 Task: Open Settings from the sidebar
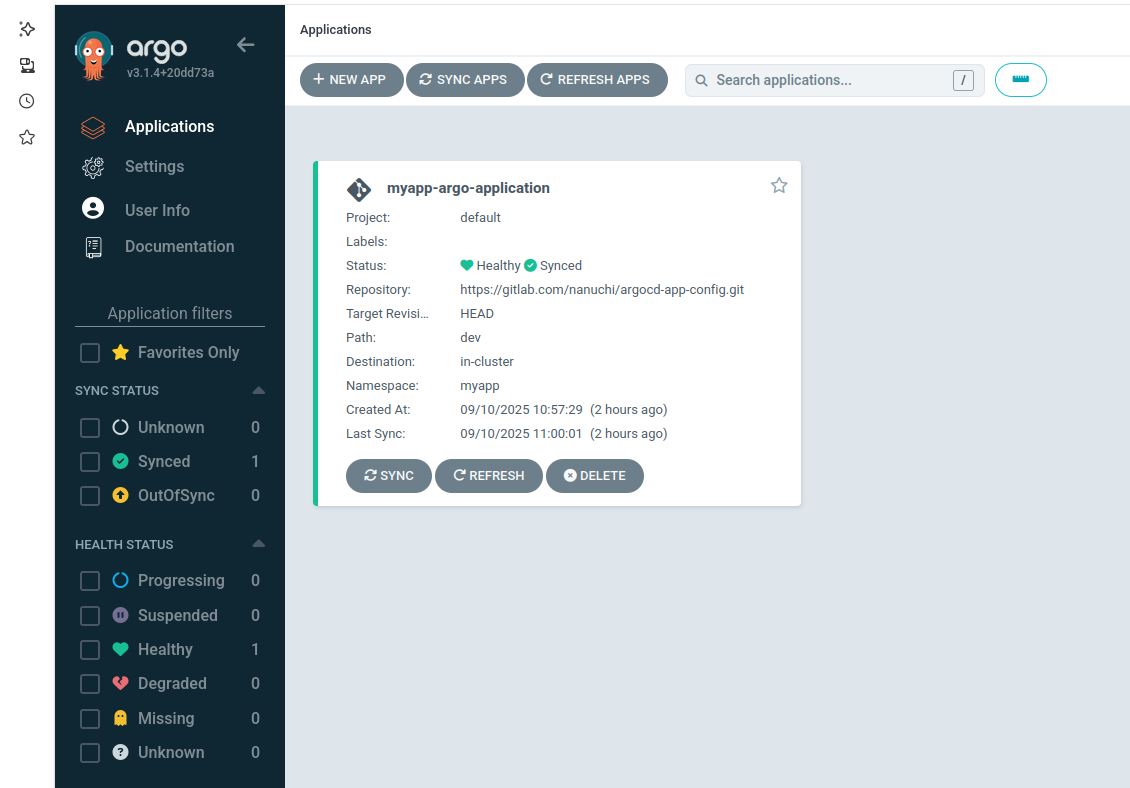pyautogui.click(x=154, y=167)
